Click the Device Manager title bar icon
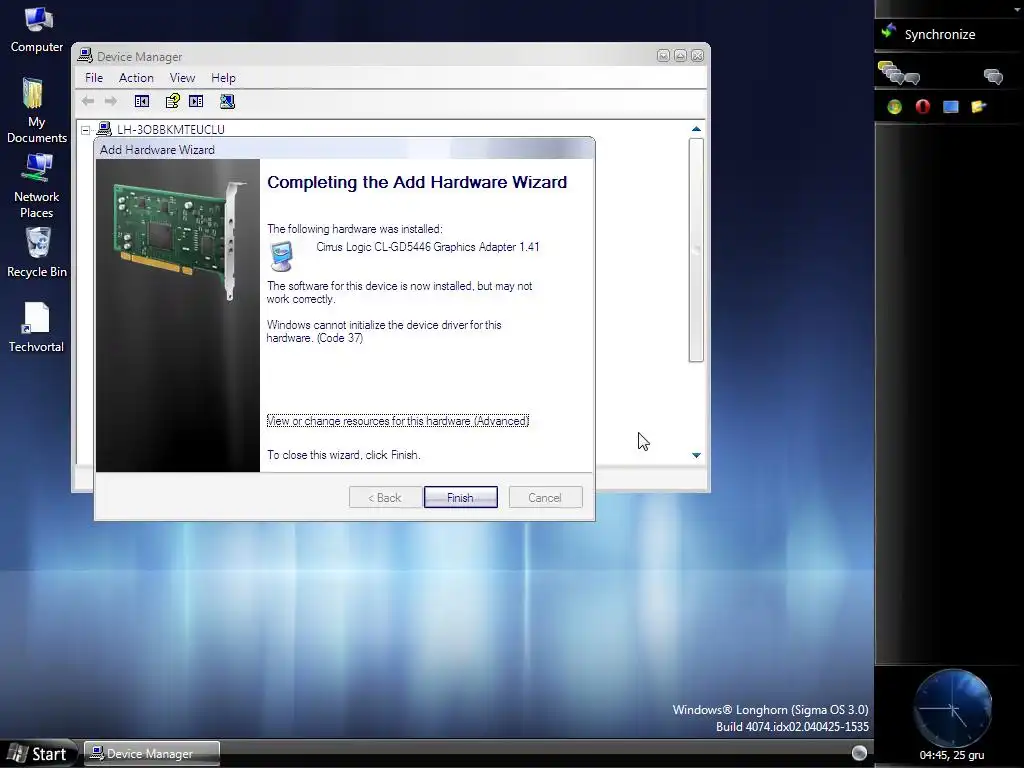 [85, 56]
